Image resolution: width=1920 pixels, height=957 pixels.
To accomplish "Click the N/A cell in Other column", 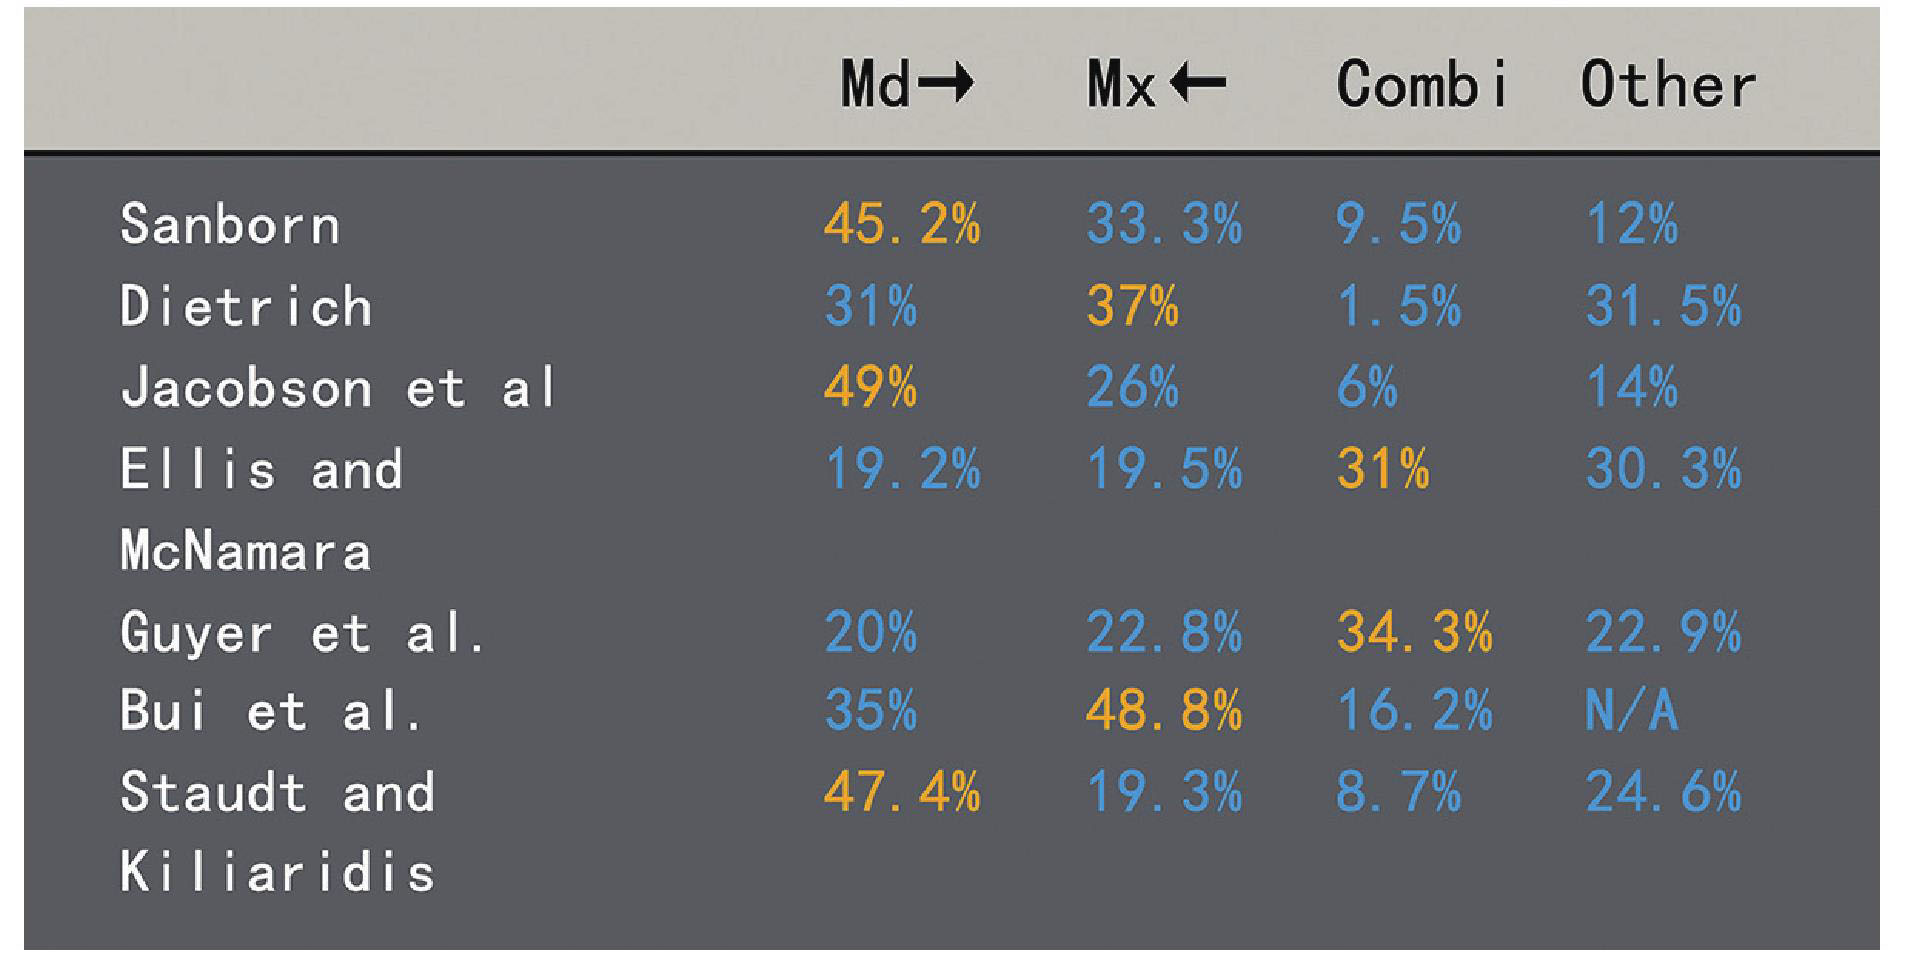I will pos(1632,711).
